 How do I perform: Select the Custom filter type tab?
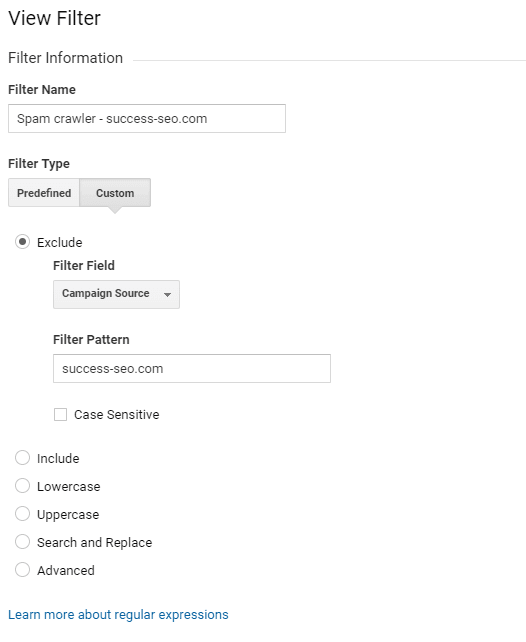point(115,192)
